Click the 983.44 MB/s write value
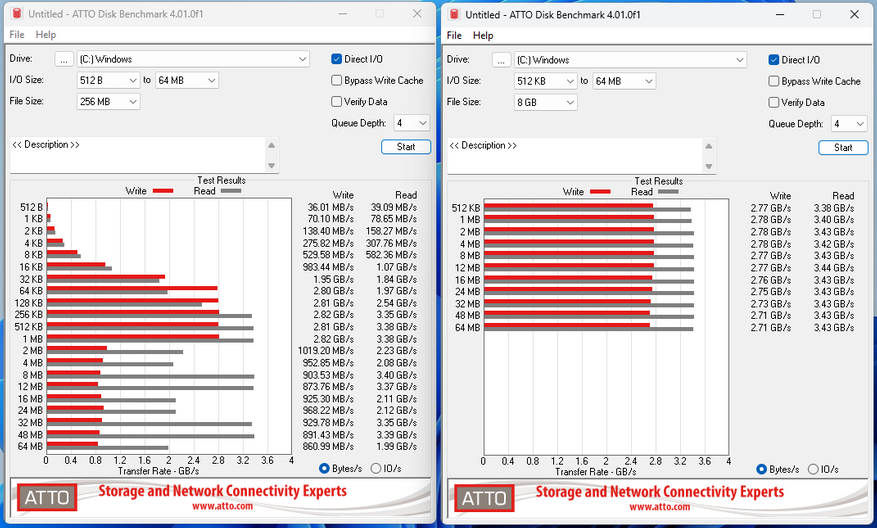Screen dimensions: 877x528 click(x=328, y=267)
